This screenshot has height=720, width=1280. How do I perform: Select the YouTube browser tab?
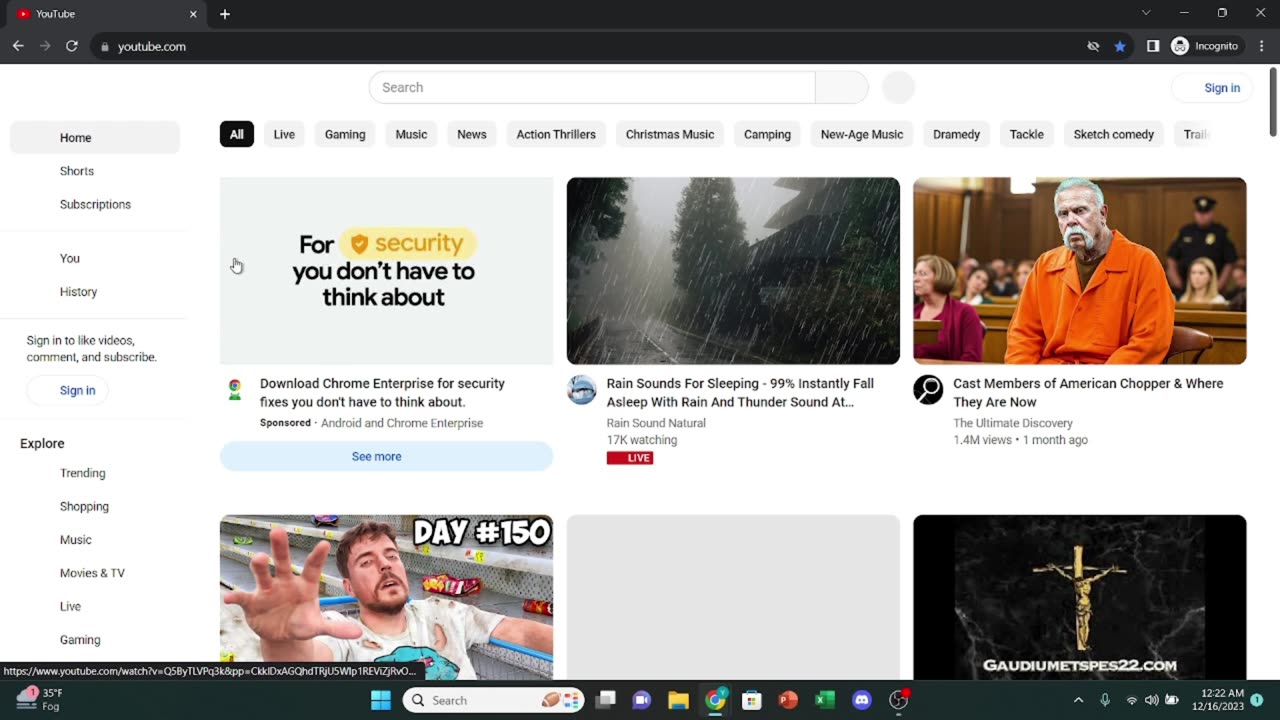[x=105, y=14]
